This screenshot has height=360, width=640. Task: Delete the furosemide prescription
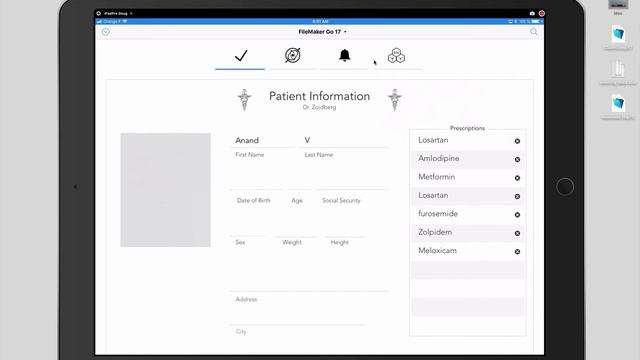[517, 215]
